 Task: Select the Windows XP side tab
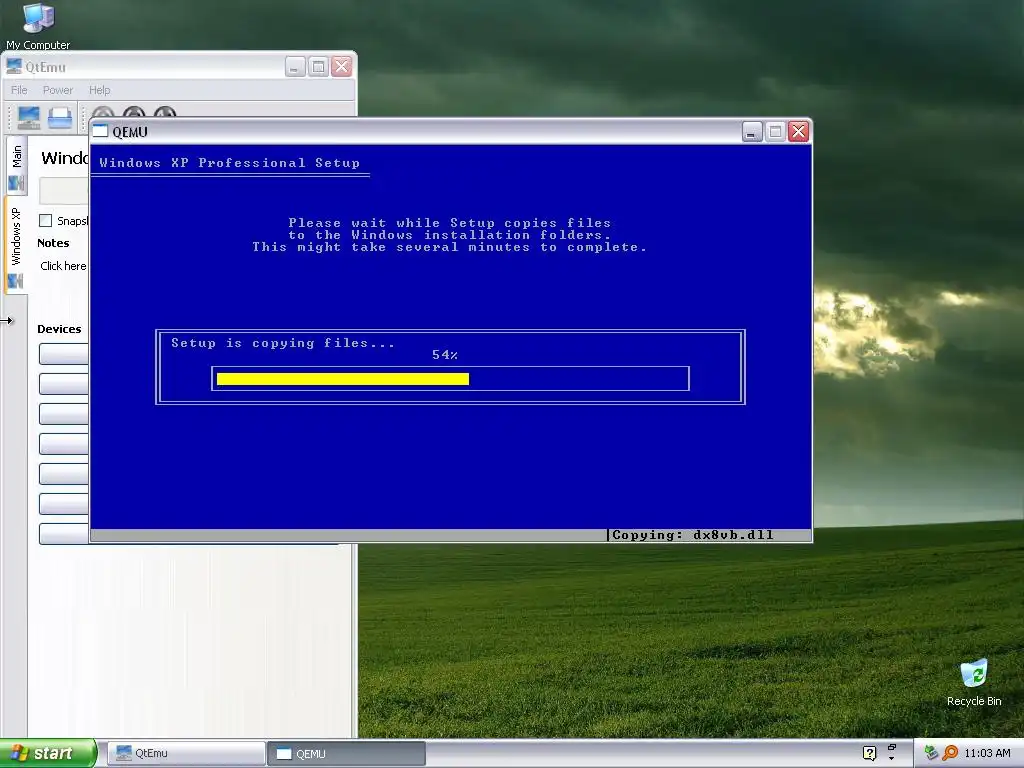16,246
